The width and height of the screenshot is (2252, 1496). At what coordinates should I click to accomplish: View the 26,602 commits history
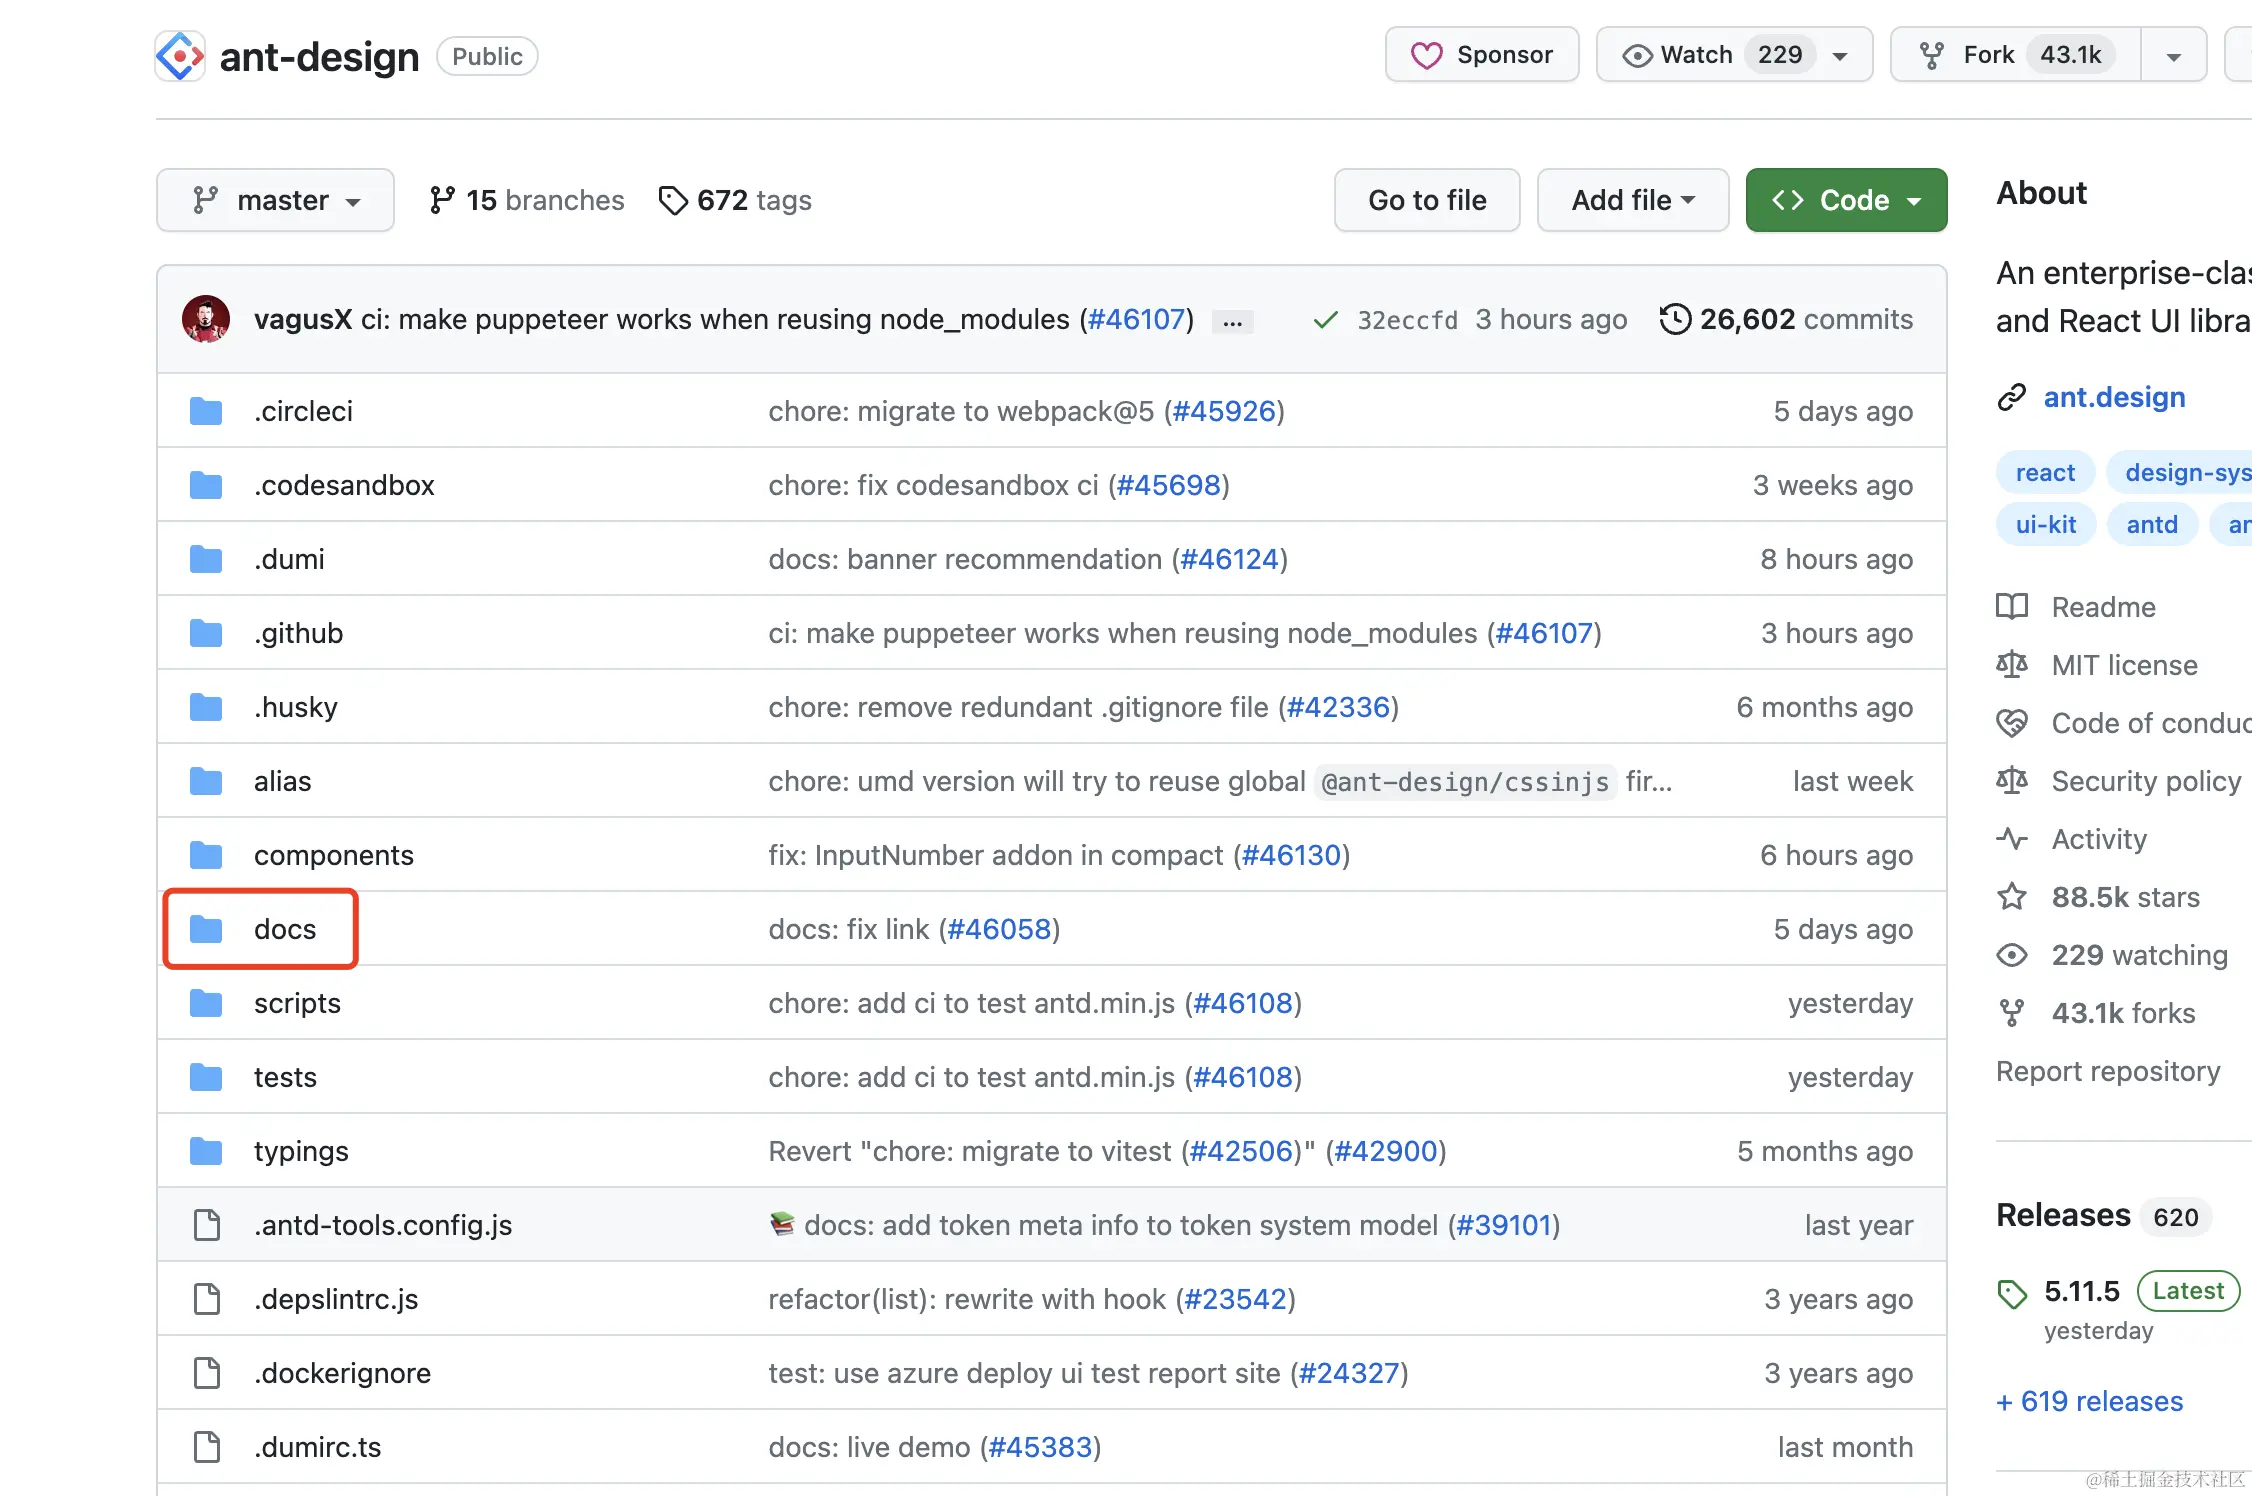pos(1786,320)
